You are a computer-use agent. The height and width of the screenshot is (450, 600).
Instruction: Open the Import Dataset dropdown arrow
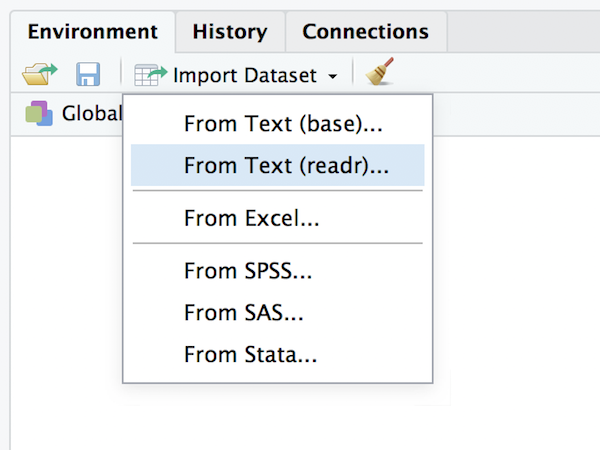(x=333, y=76)
